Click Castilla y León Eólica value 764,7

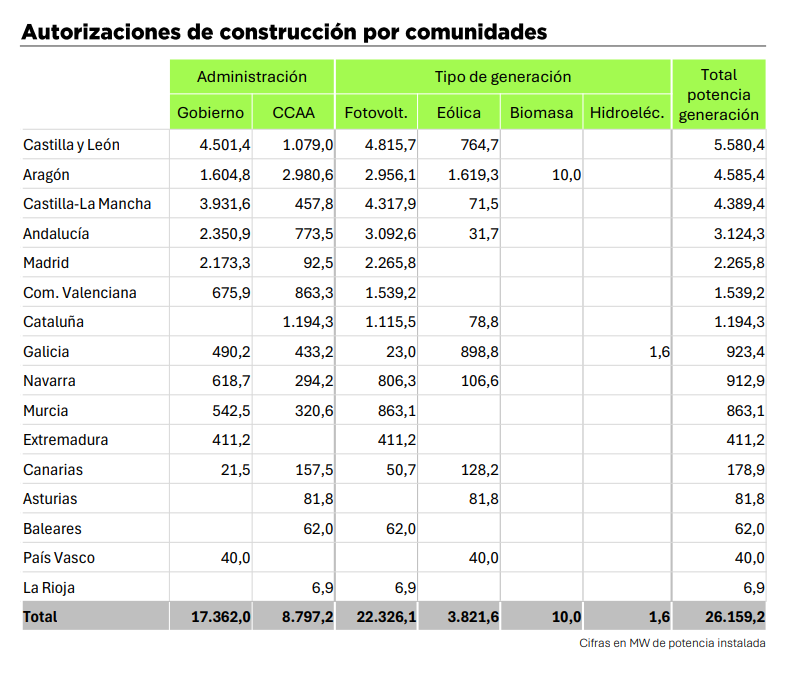coord(479,145)
